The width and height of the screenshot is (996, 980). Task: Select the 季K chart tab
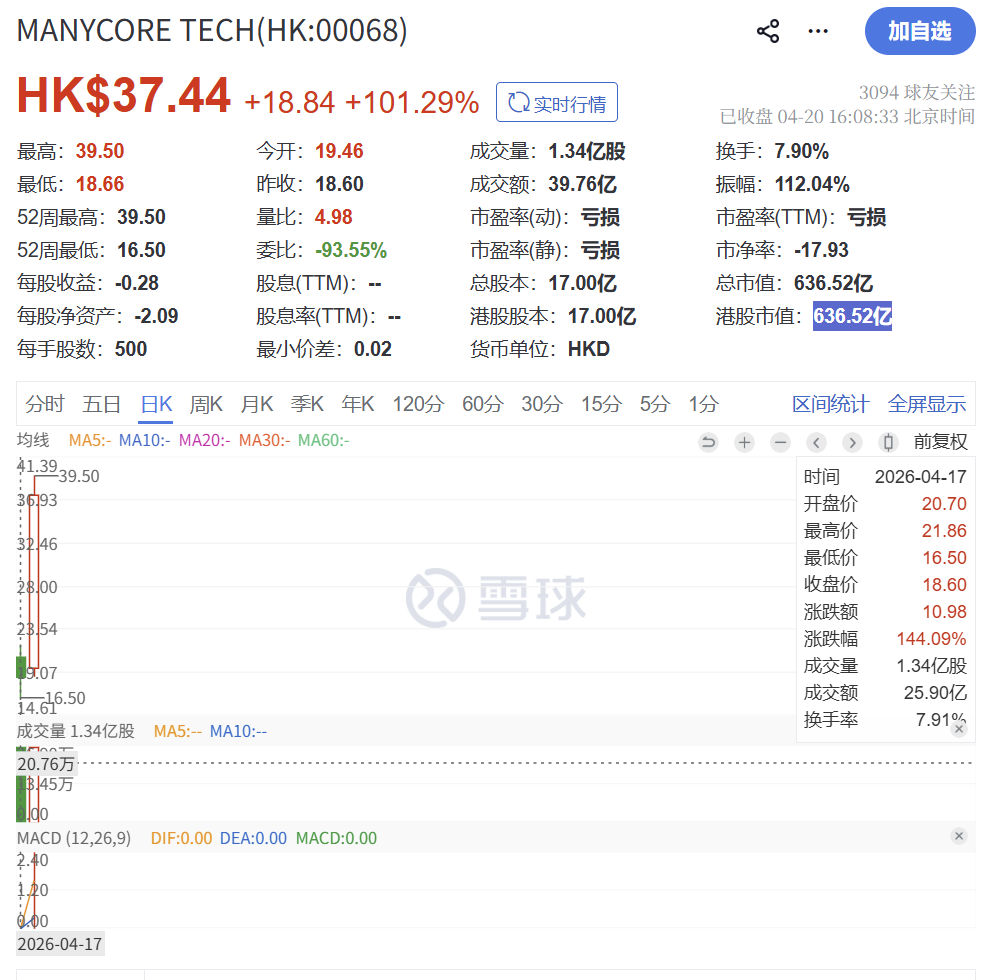click(307, 404)
